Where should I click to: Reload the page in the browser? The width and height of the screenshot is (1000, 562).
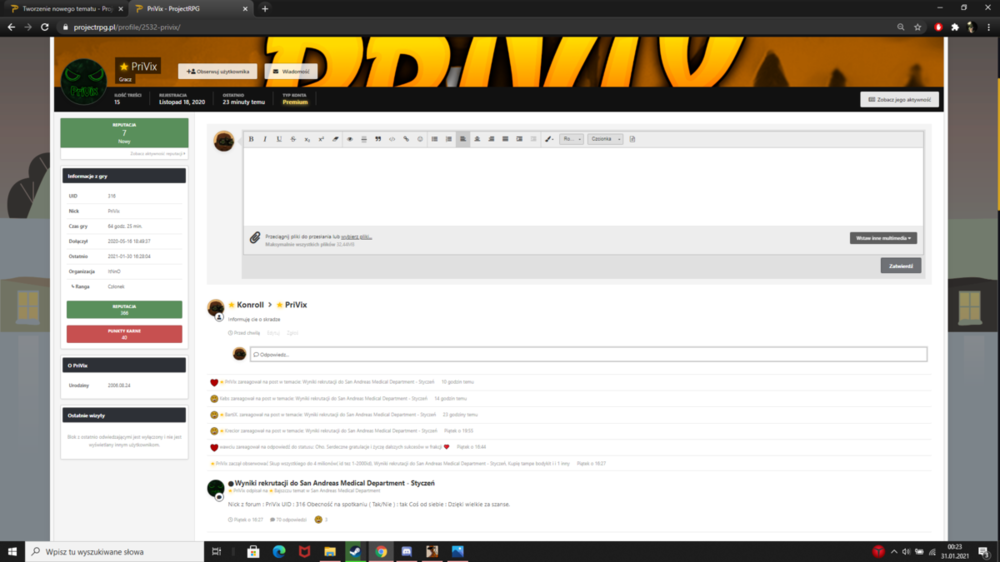click(45, 27)
